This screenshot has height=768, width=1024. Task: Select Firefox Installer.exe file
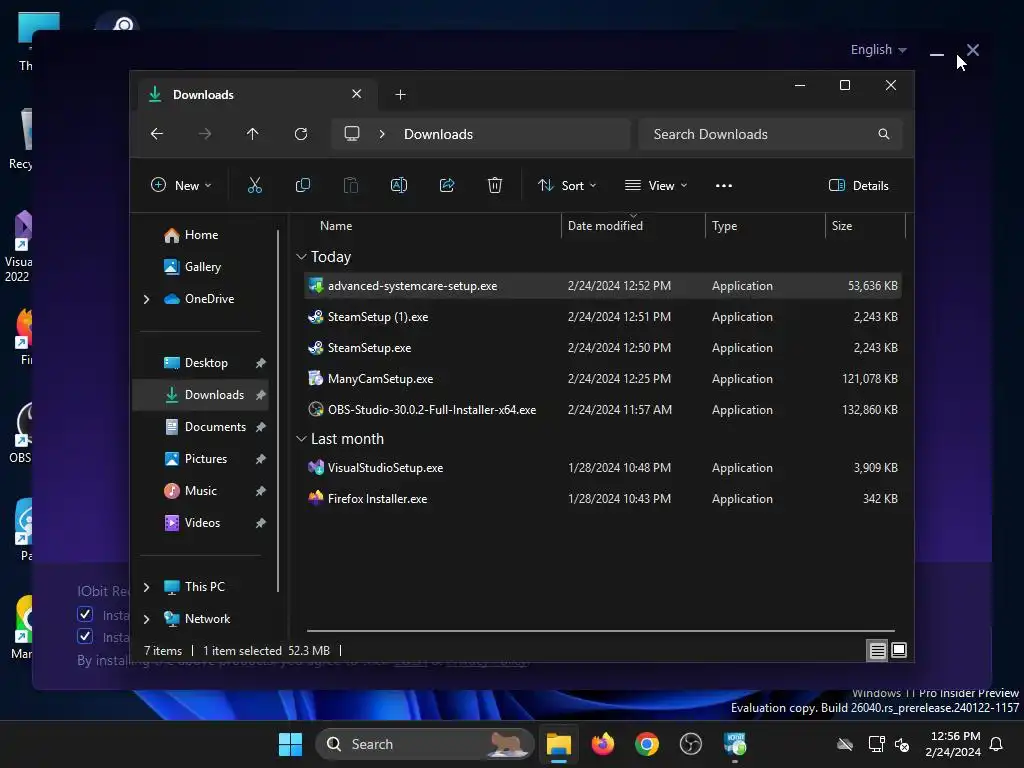tap(603, 498)
